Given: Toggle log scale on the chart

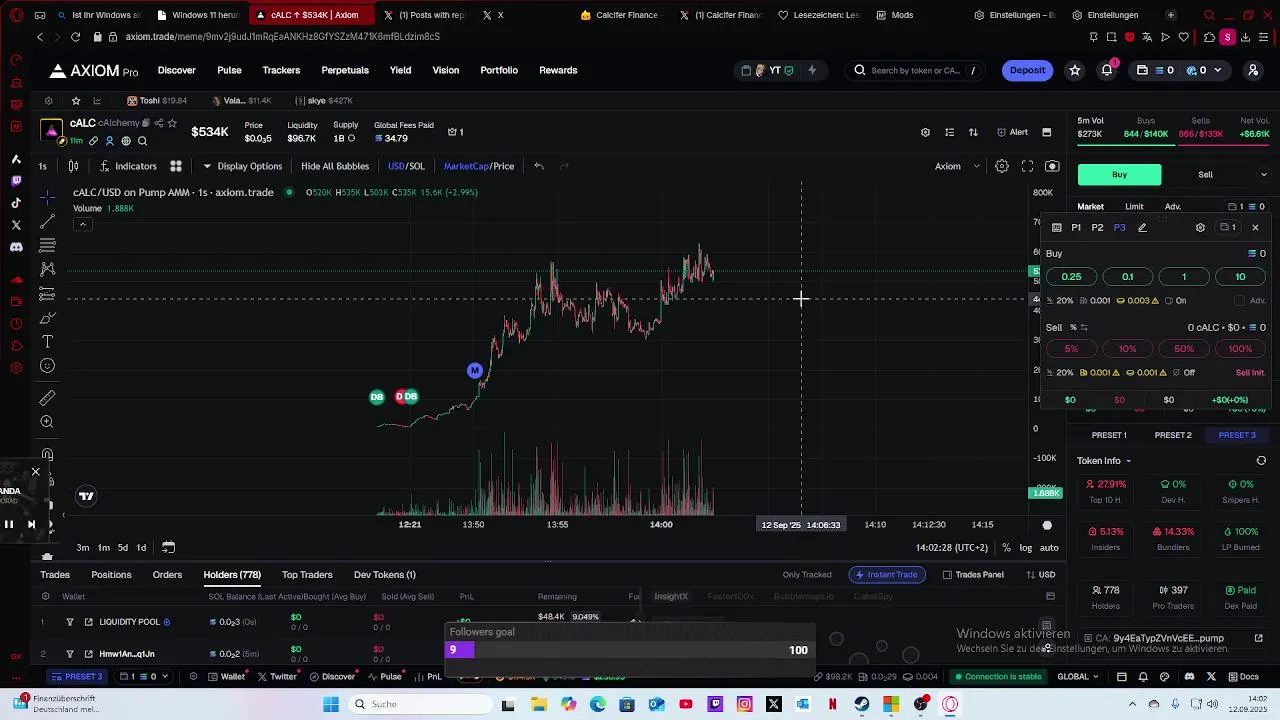Looking at the screenshot, I should click(x=1026, y=548).
